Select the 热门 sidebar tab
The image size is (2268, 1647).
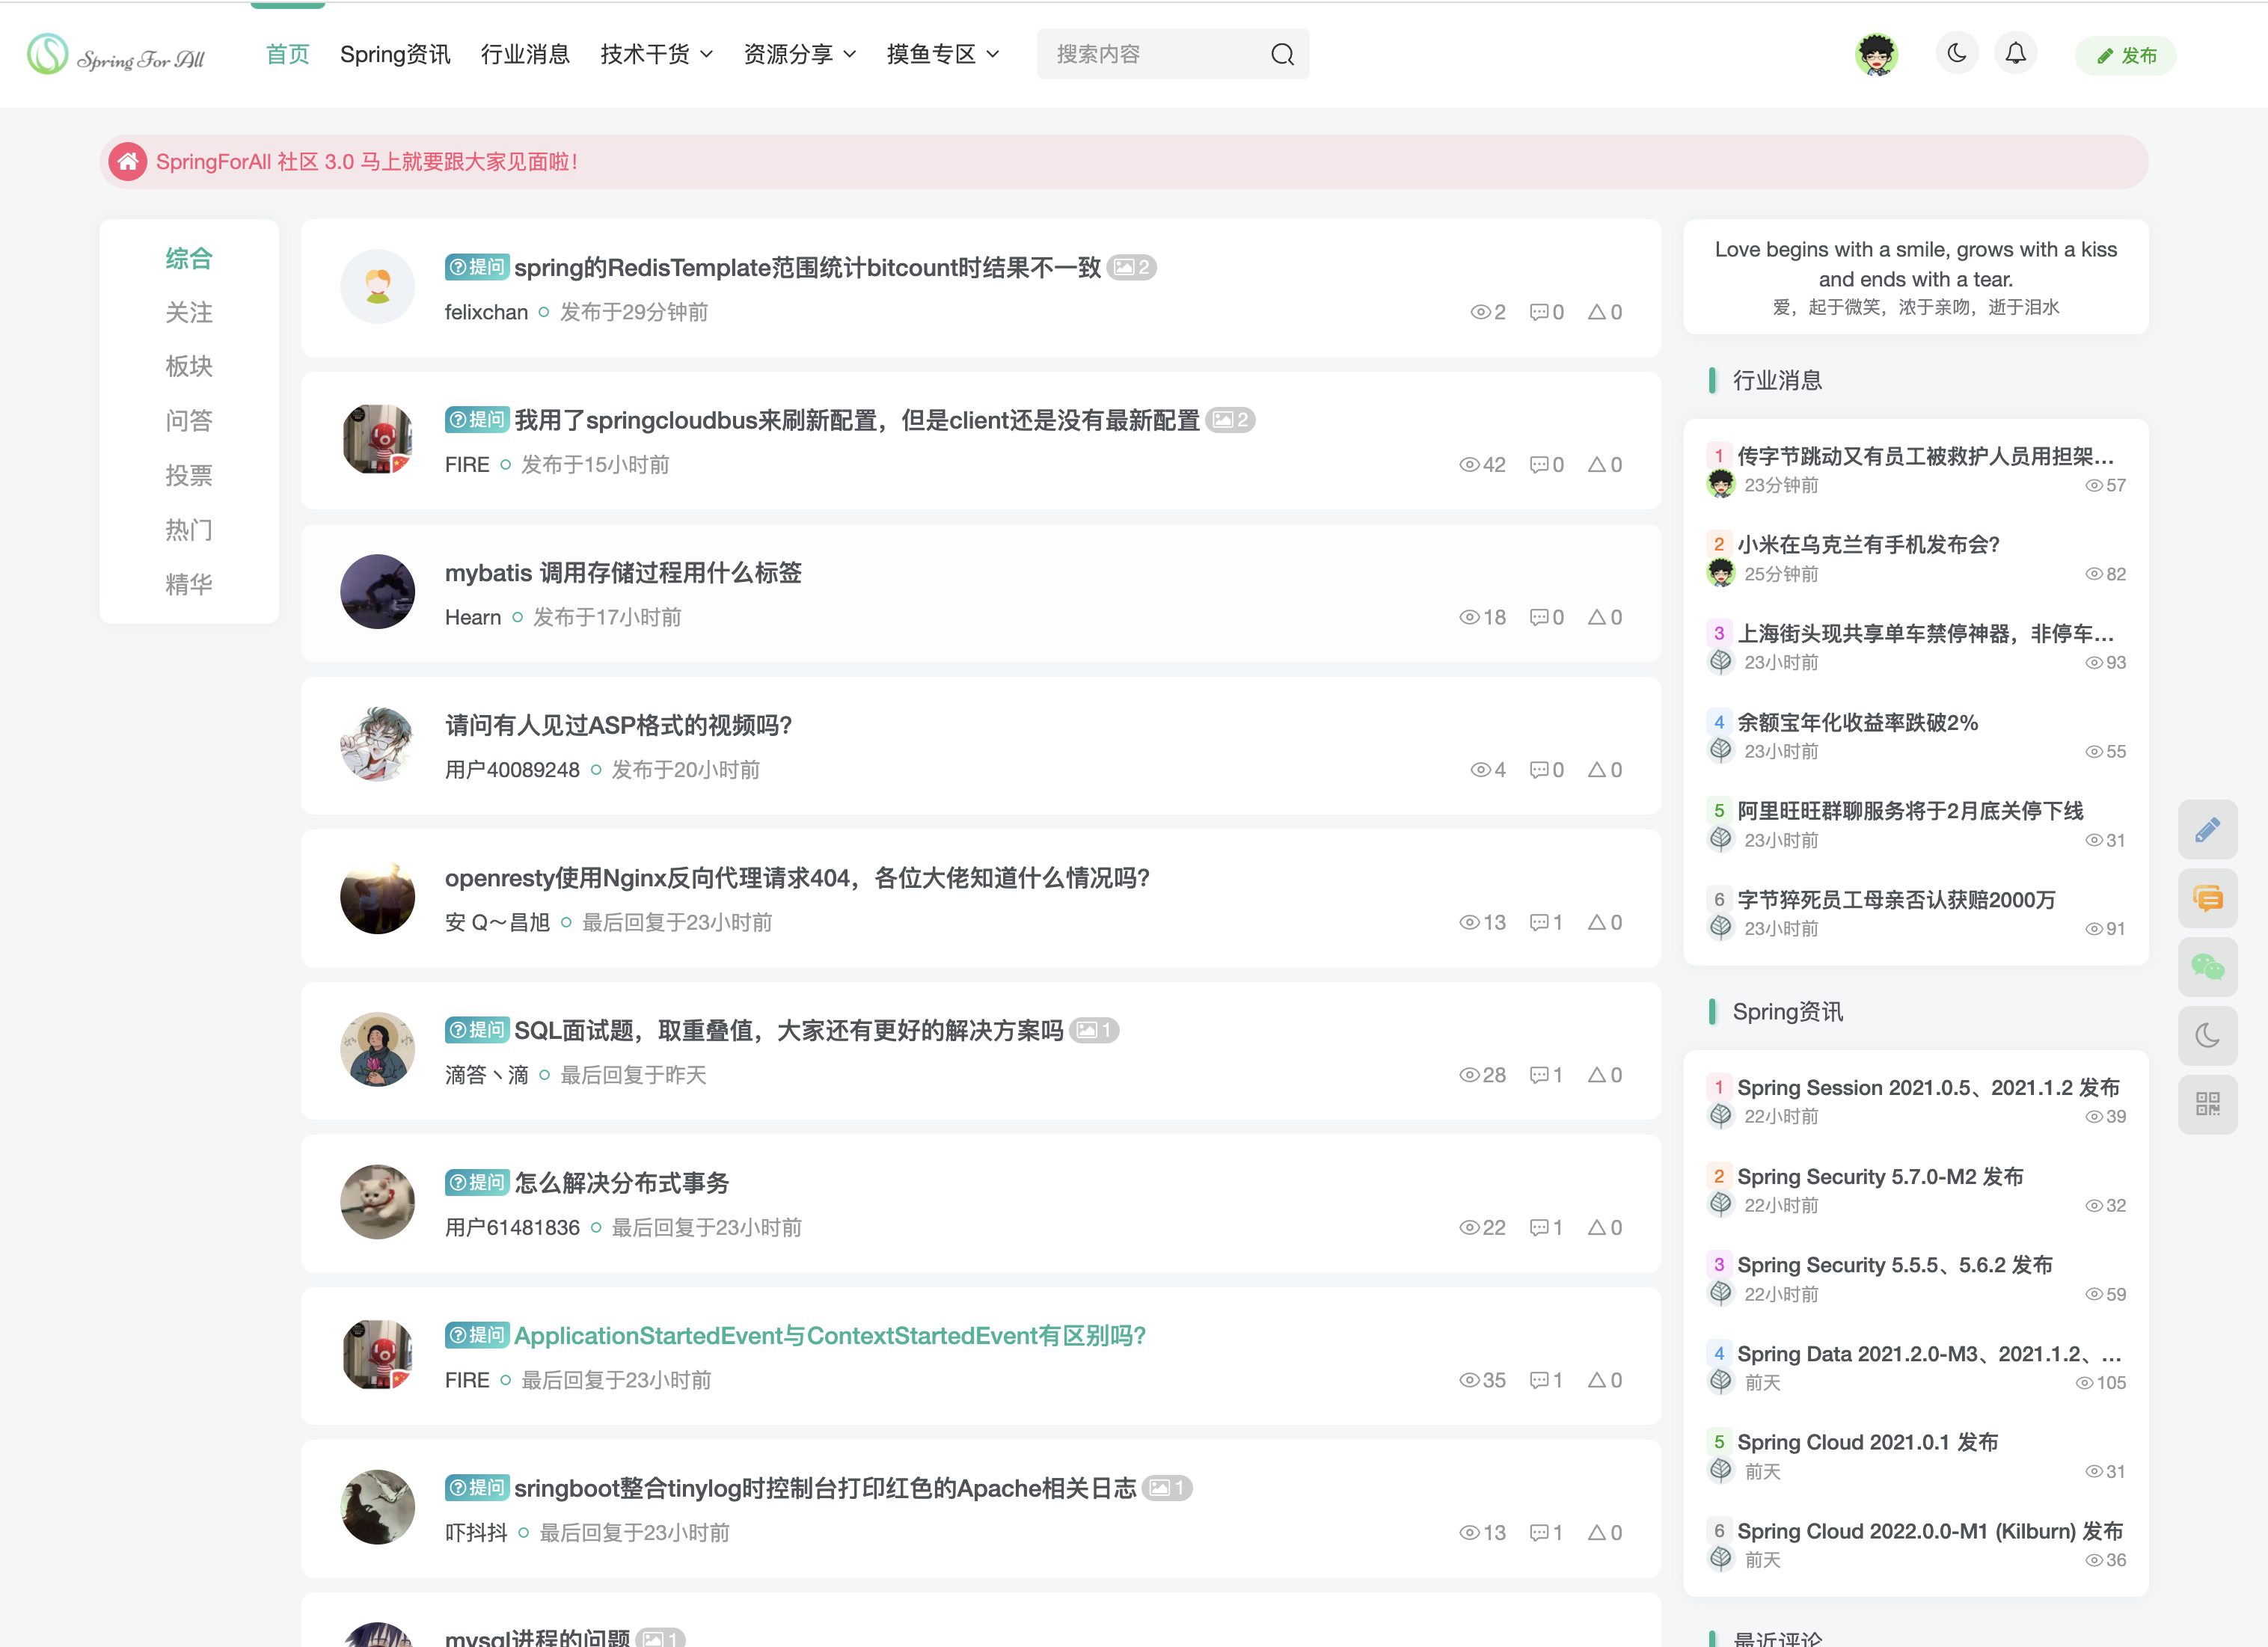(189, 530)
